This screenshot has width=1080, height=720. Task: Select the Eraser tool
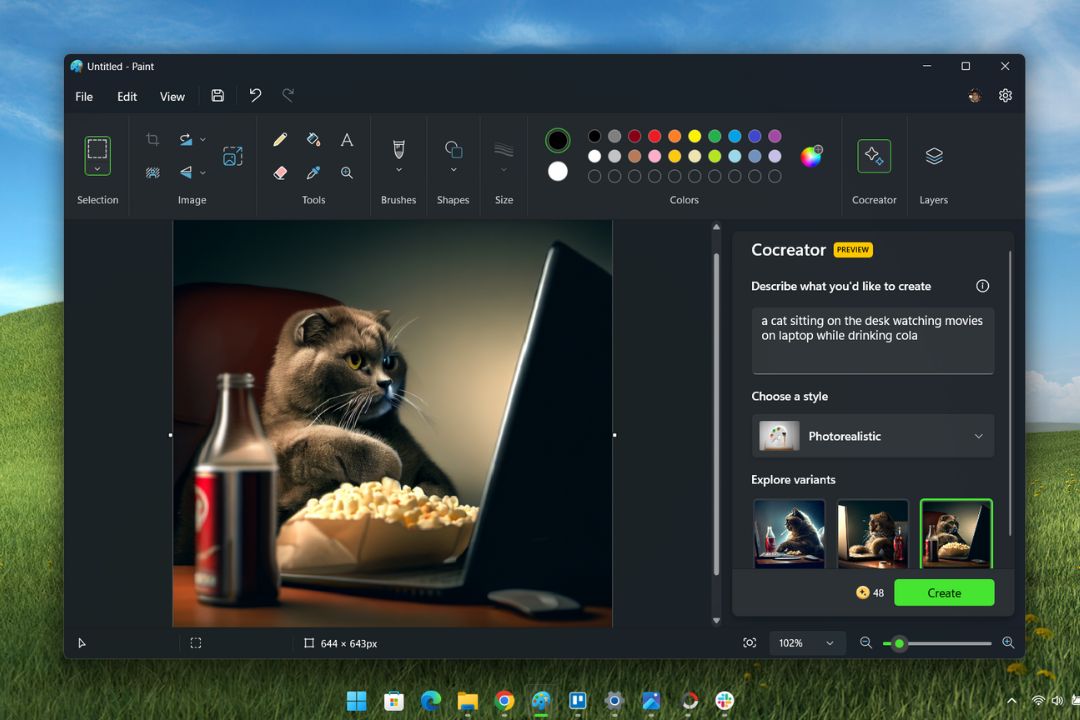pos(281,172)
